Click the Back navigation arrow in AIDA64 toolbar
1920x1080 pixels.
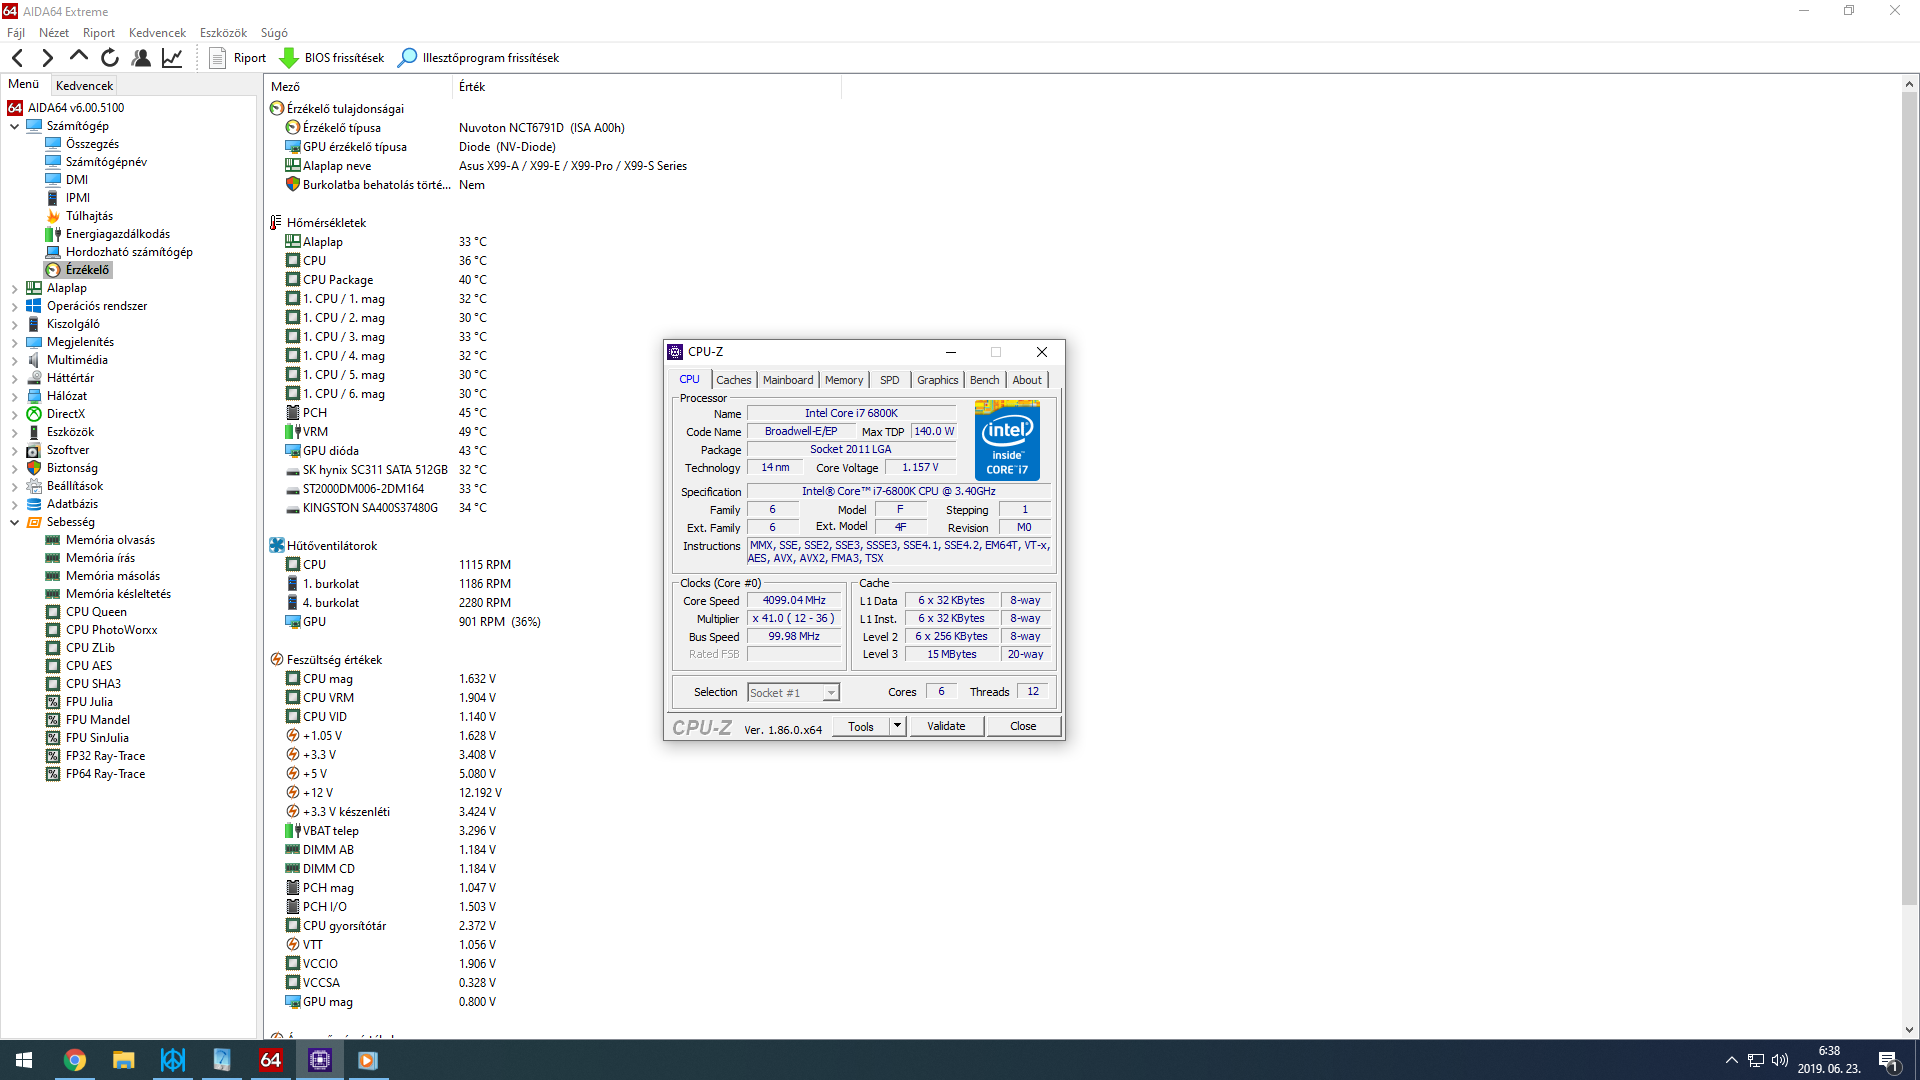click(x=17, y=58)
